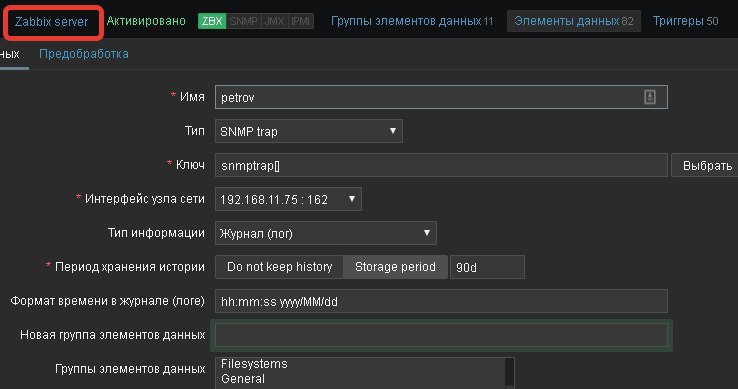Select Storage period option
The width and height of the screenshot is (738, 389).
click(395, 267)
